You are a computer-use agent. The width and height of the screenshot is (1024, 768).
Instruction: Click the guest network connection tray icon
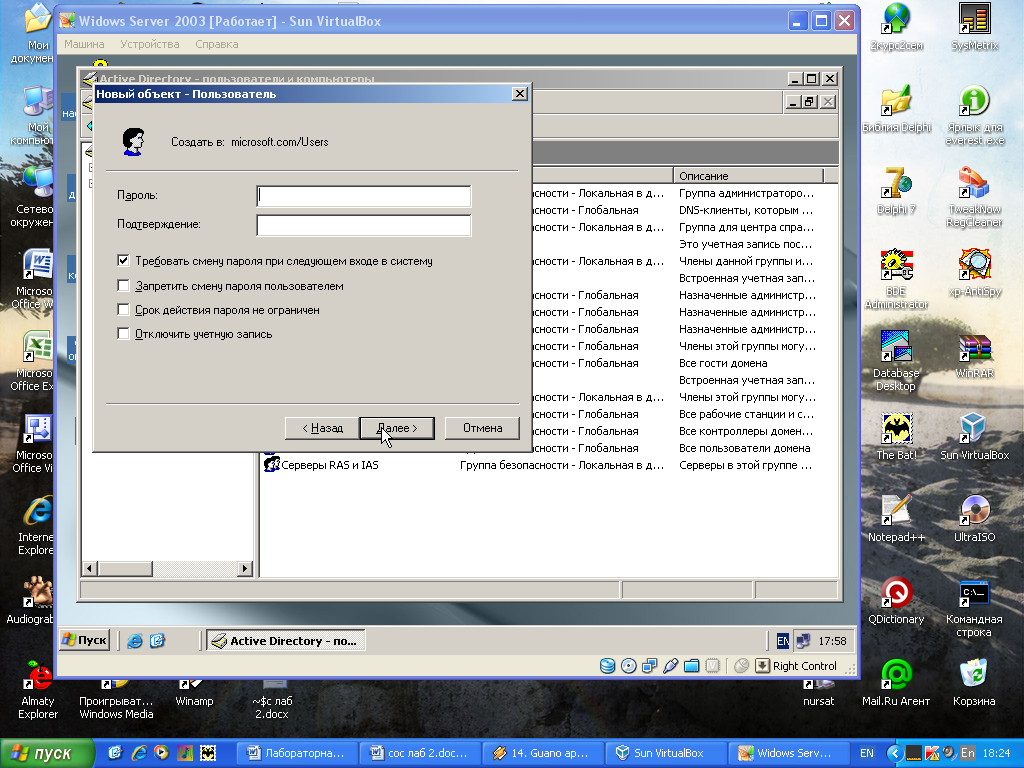[803, 641]
